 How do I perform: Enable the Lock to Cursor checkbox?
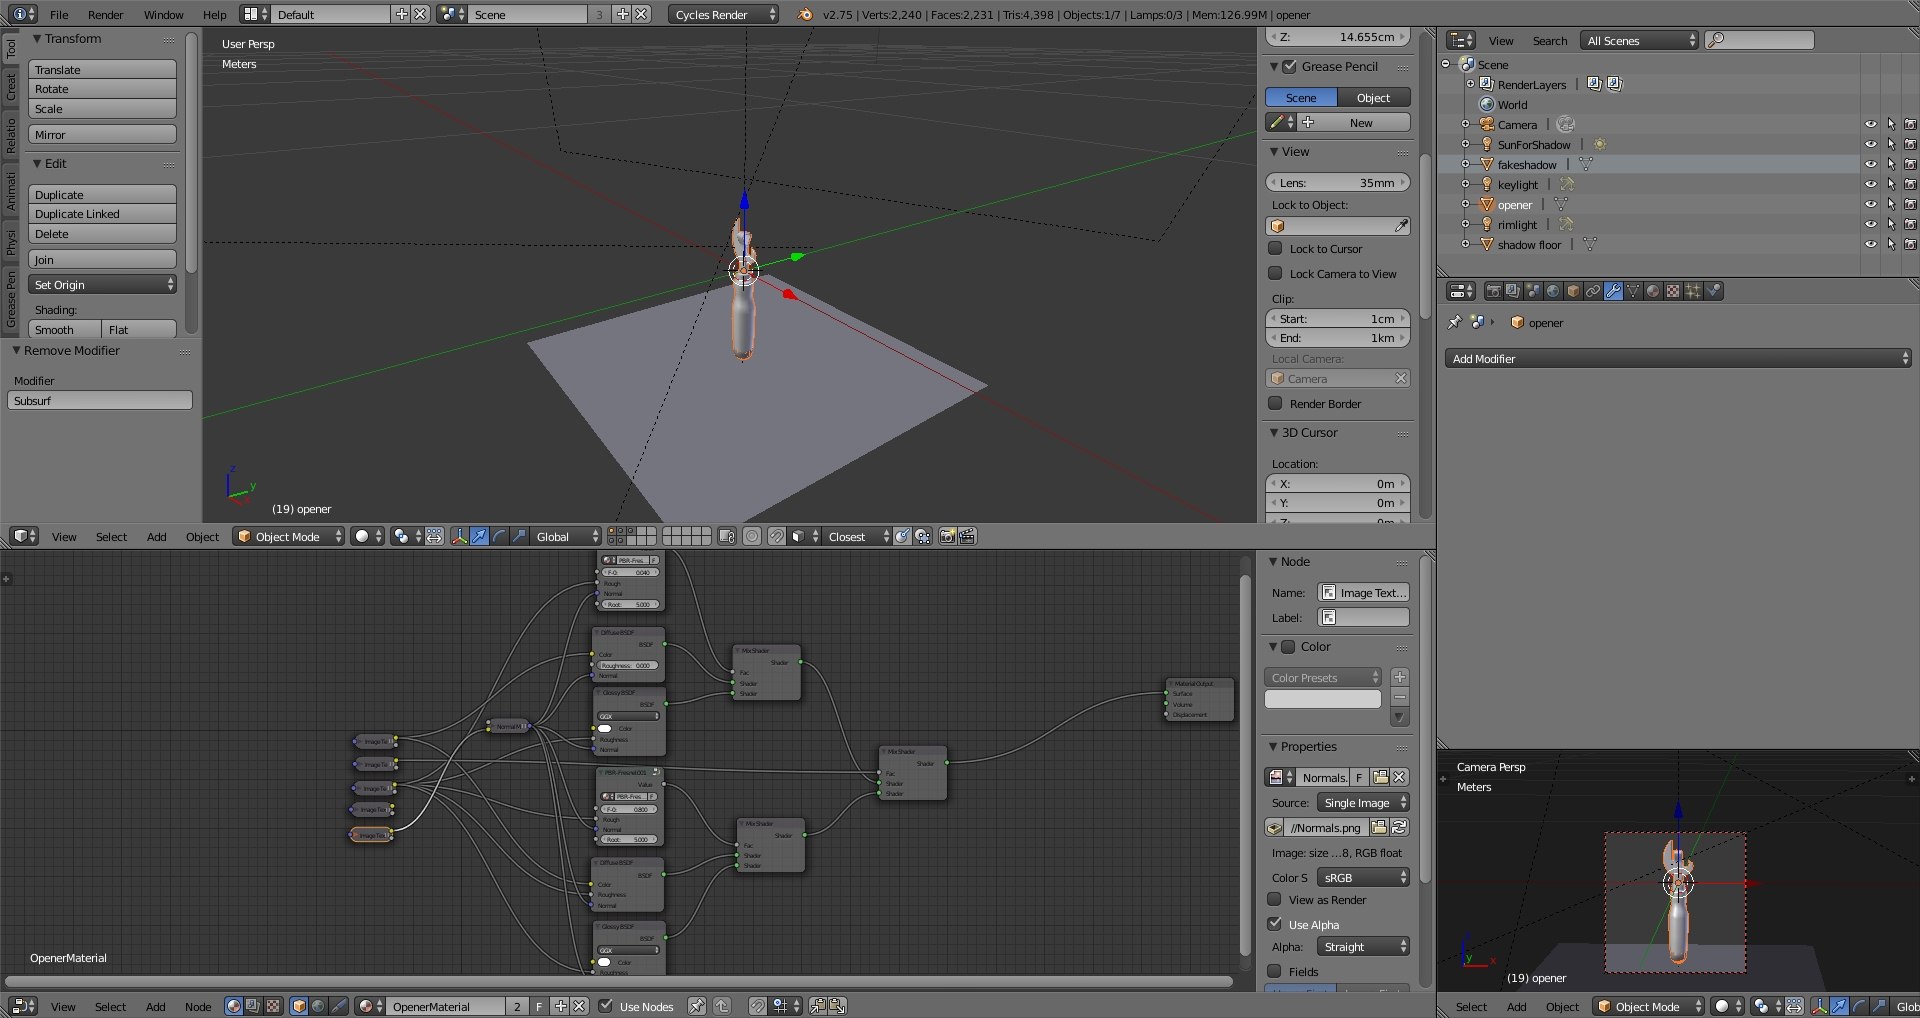pyautogui.click(x=1275, y=248)
